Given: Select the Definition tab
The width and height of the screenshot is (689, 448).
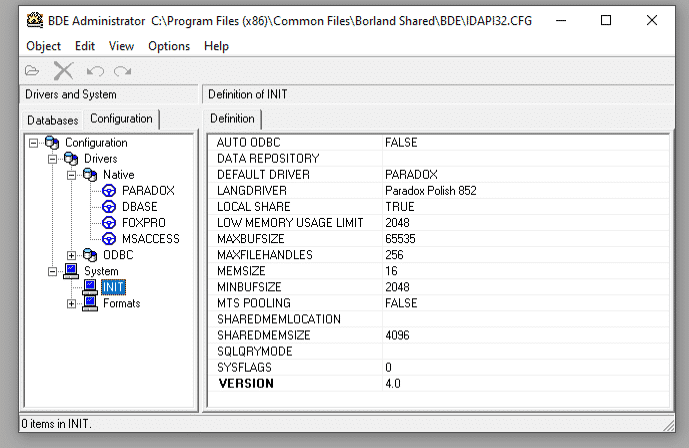Looking at the screenshot, I should pyautogui.click(x=232, y=119).
